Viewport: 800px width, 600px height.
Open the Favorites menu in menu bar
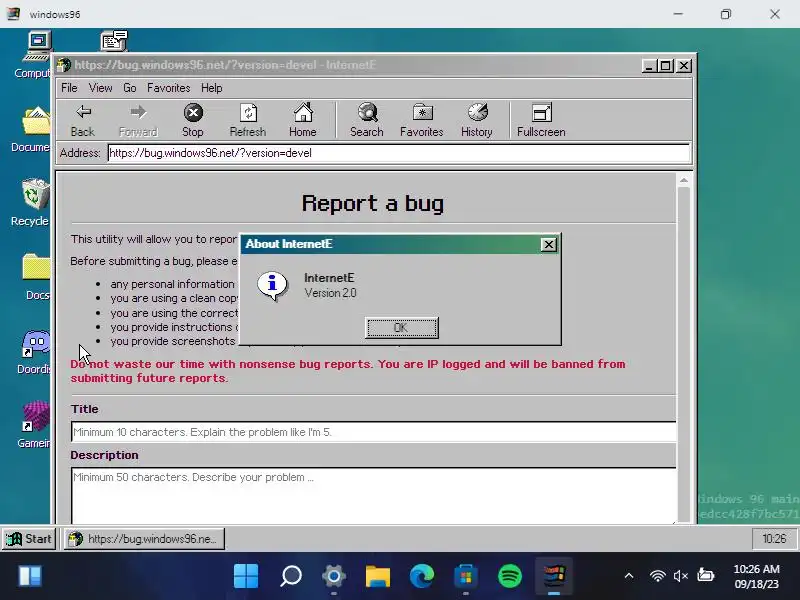click(169, 88)
